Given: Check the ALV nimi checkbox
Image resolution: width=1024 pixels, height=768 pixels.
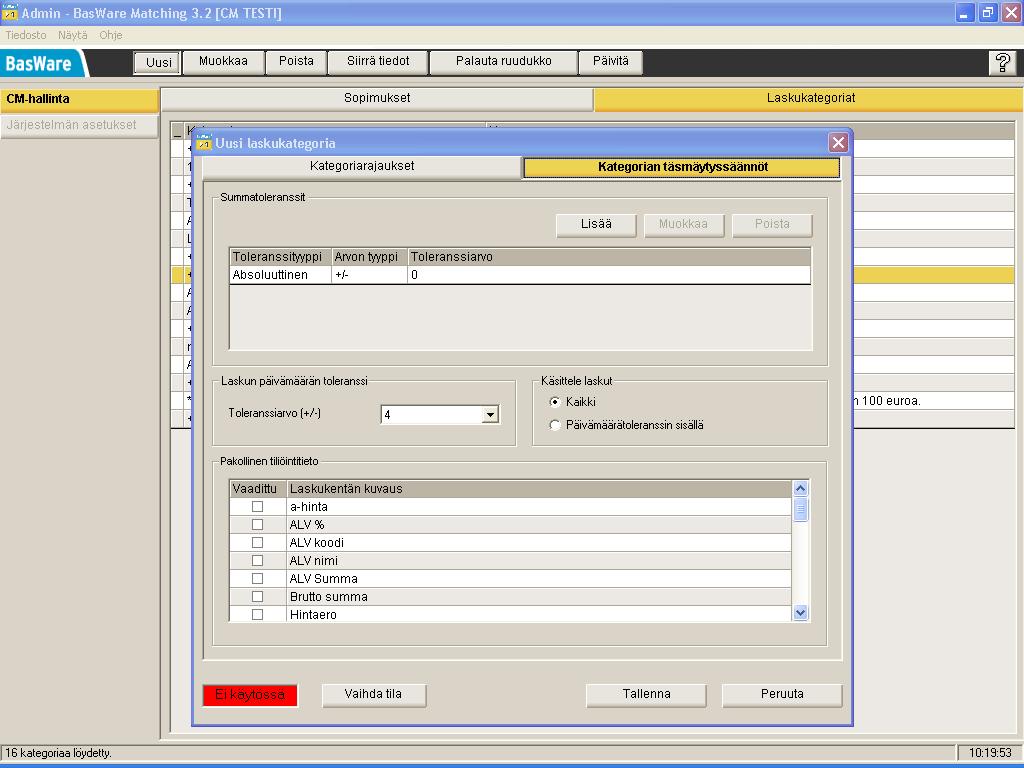Looking at the screenshot, I should coord(257,560).
